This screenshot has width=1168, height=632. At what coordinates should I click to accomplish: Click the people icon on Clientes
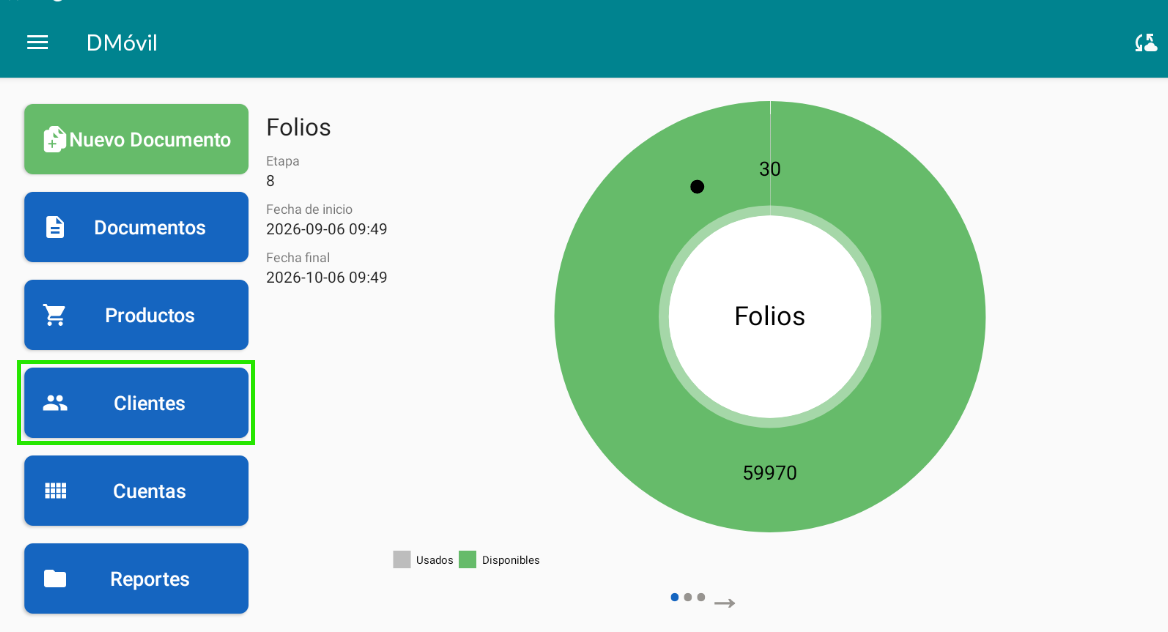coord(55,403)
